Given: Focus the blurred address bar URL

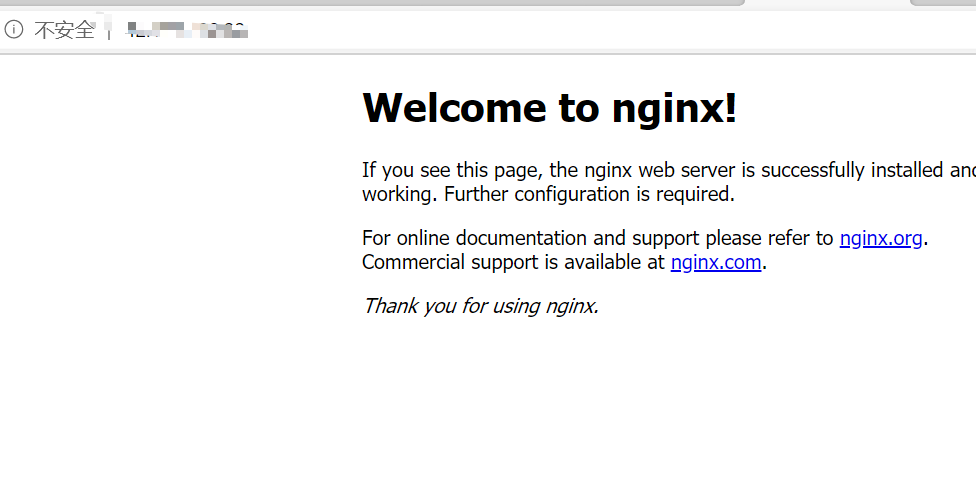Looking at the screenshot, I should [x=187, y=29].
